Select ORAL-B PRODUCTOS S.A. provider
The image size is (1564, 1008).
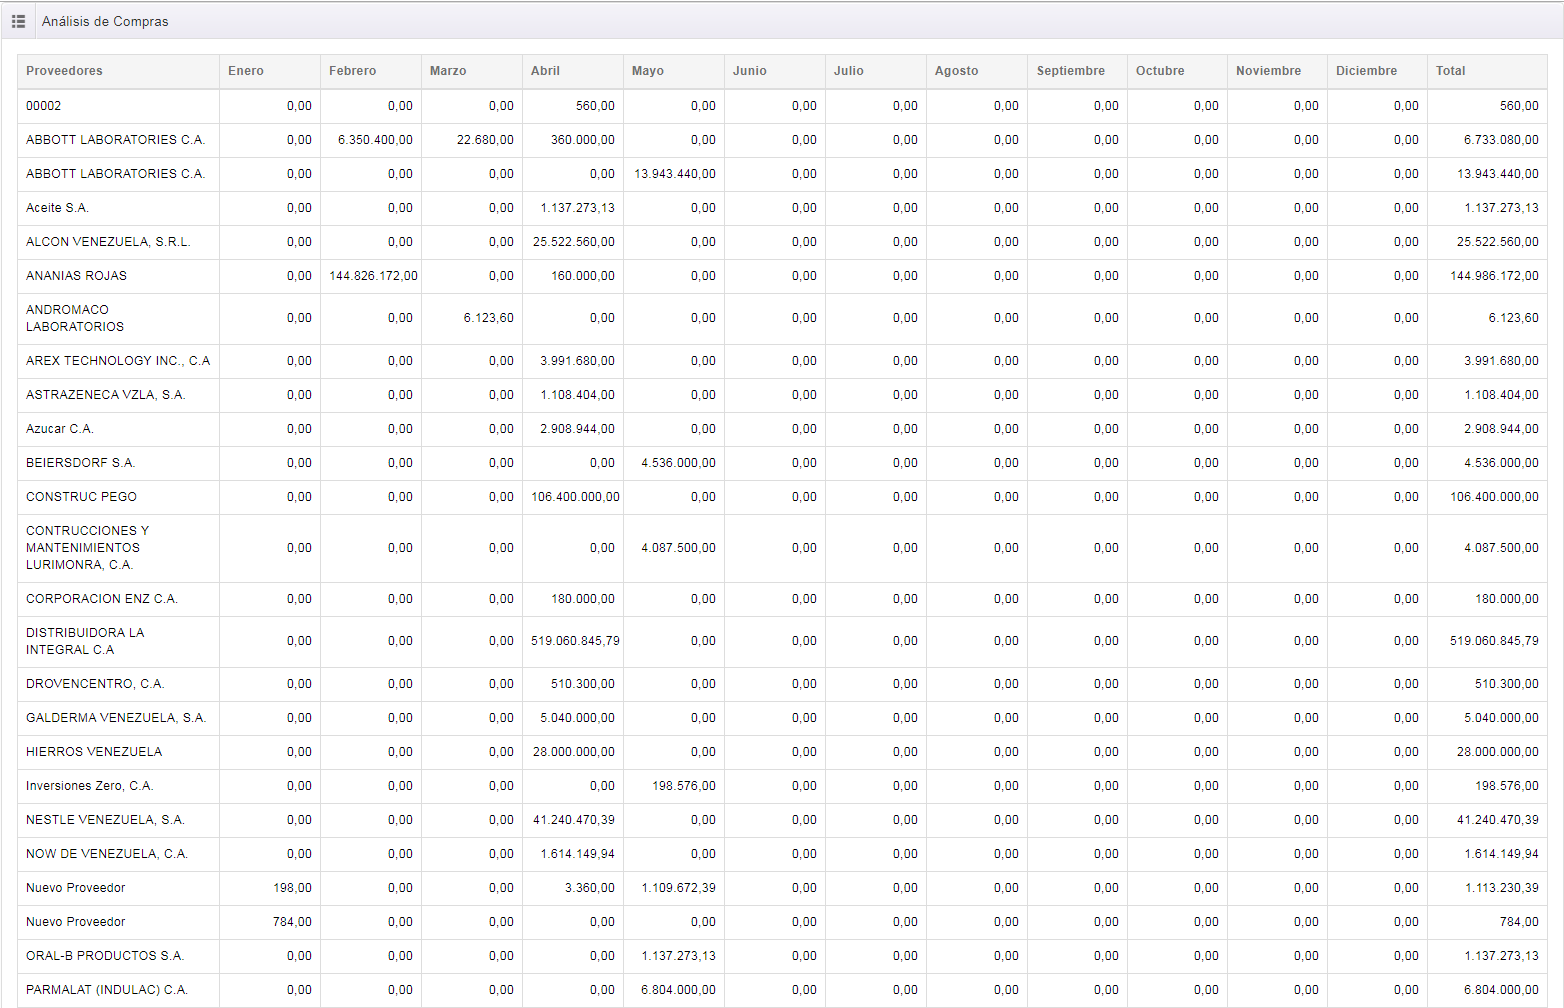(x=105, y=956)
